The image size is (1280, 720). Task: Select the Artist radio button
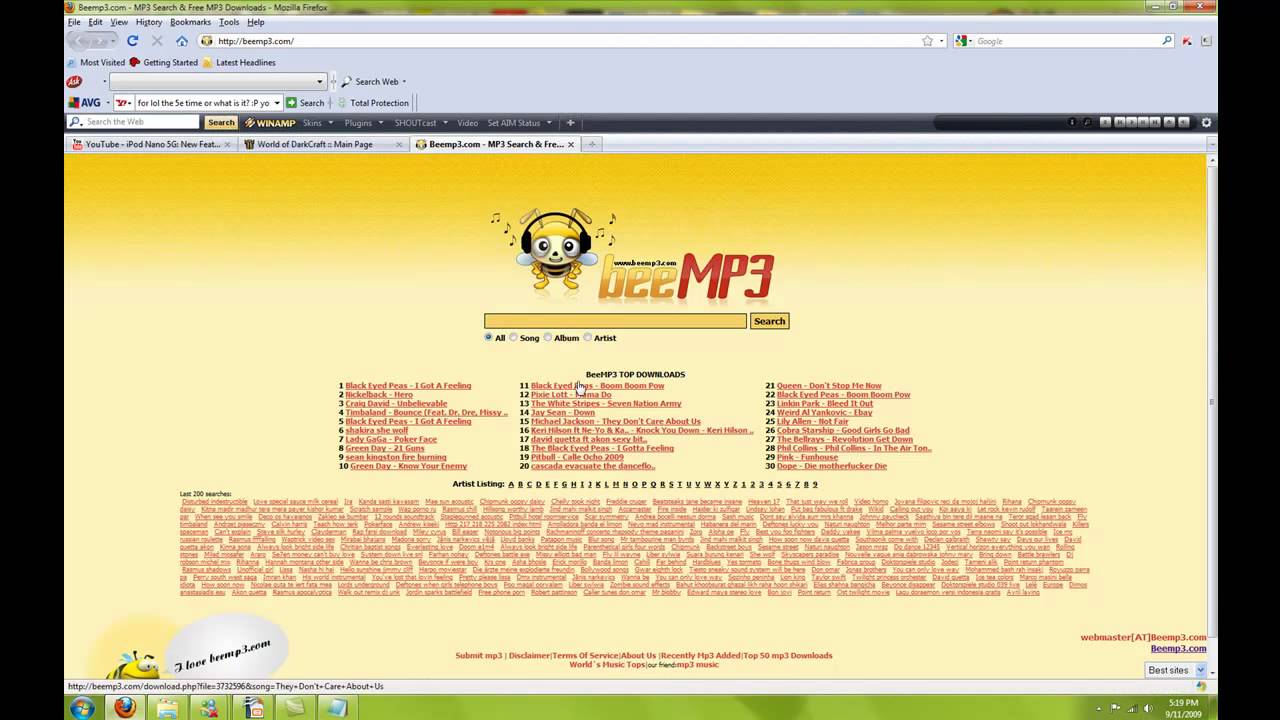[x=587, y=337]
